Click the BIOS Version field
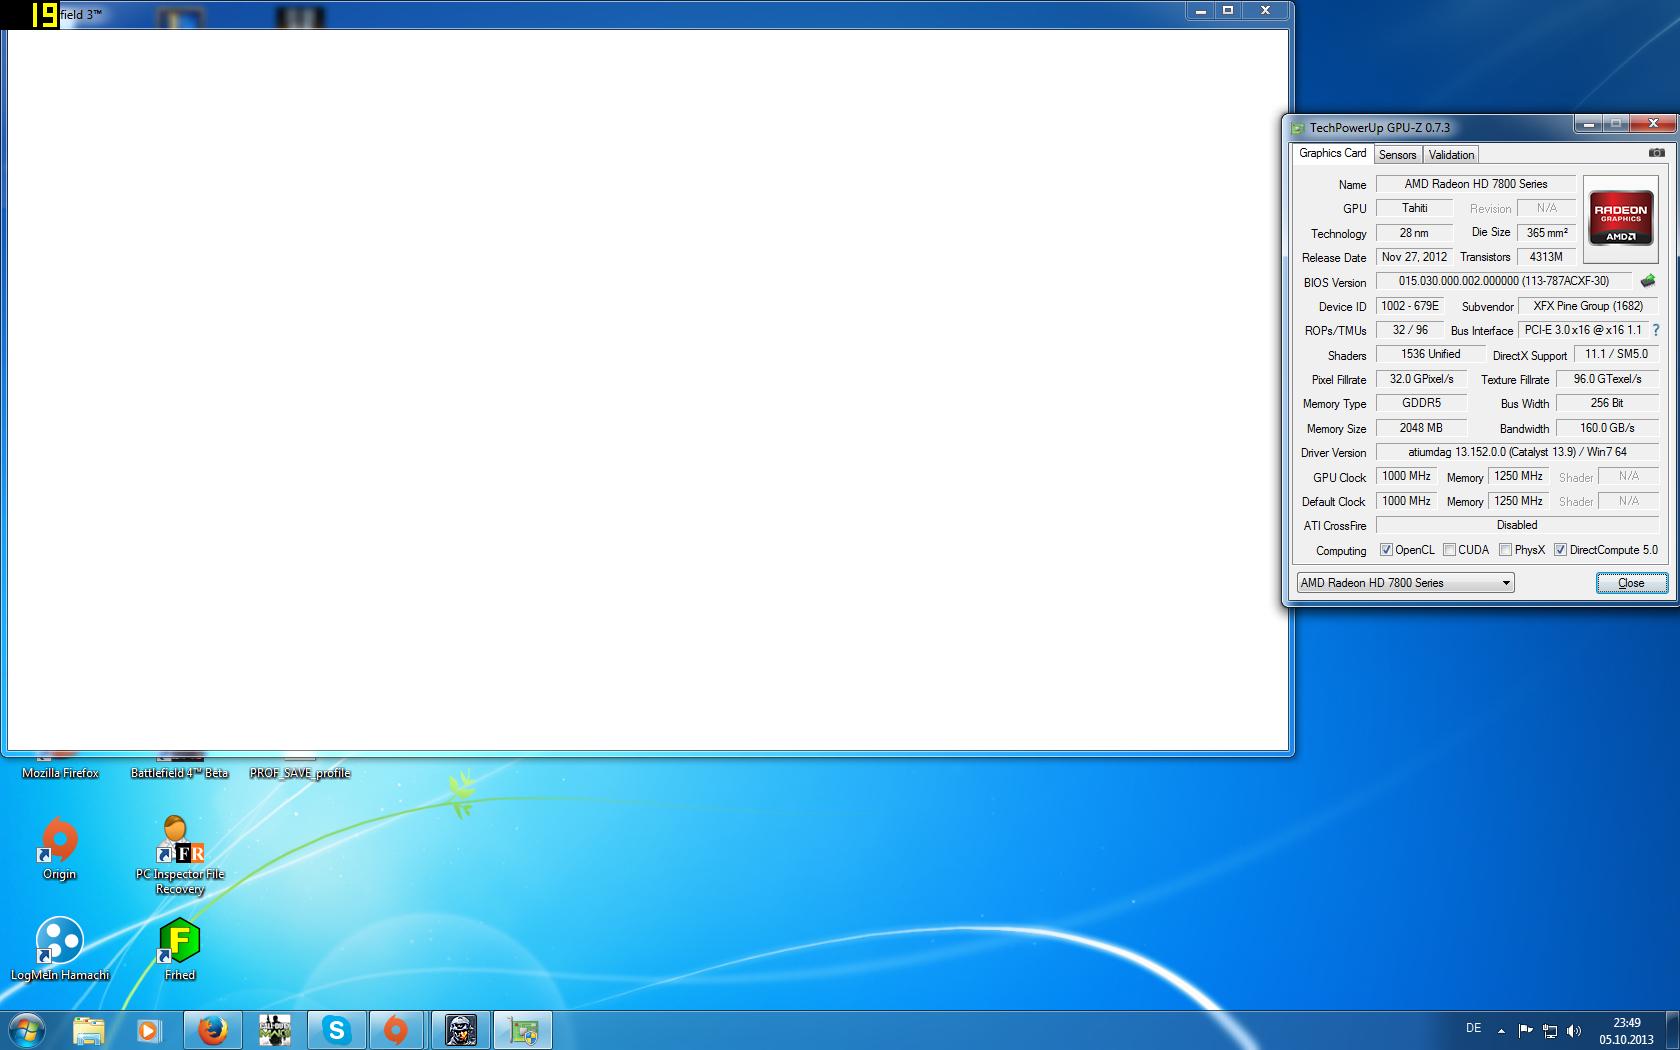 [1504, 281]
